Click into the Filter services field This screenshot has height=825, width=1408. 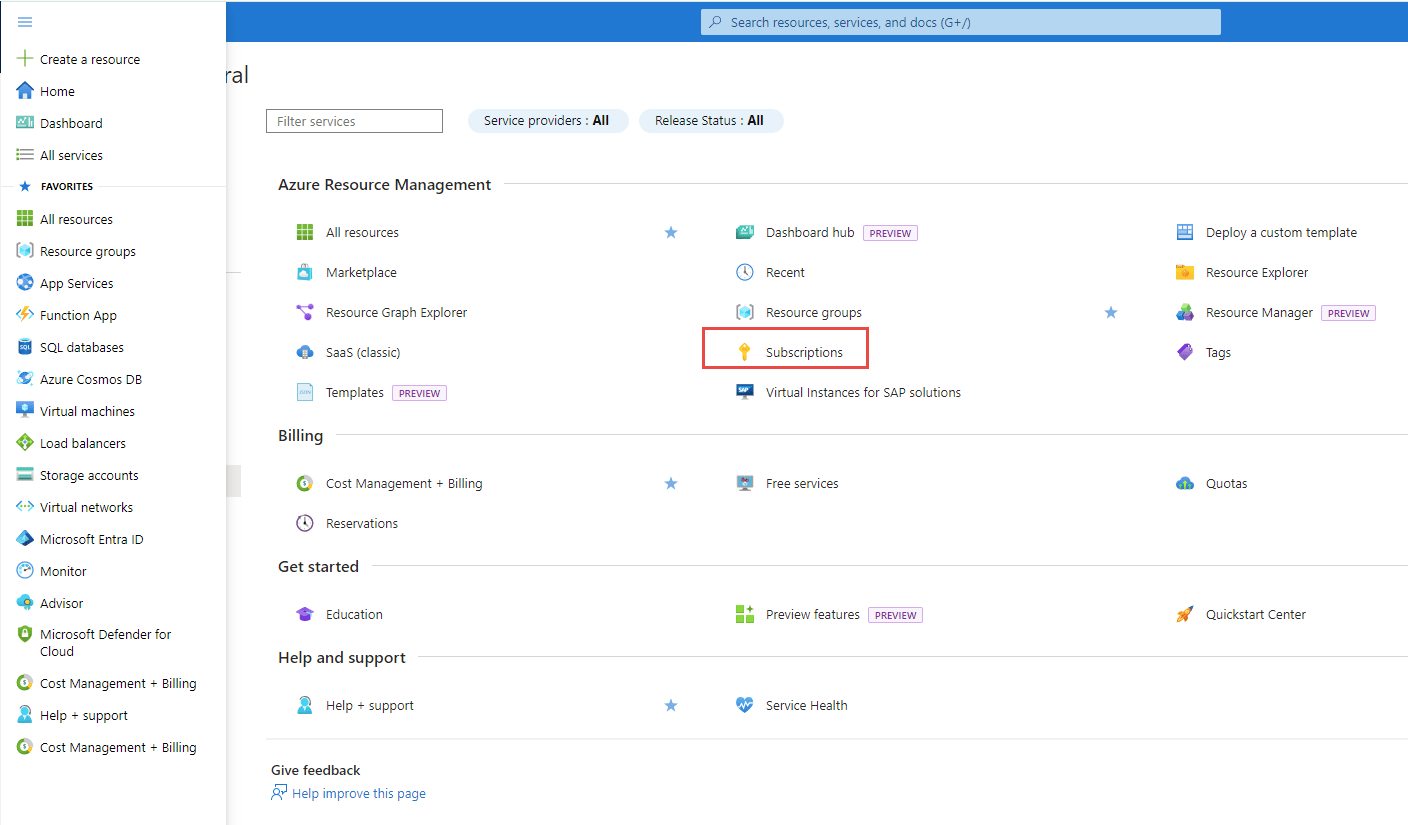pos(354,121)
